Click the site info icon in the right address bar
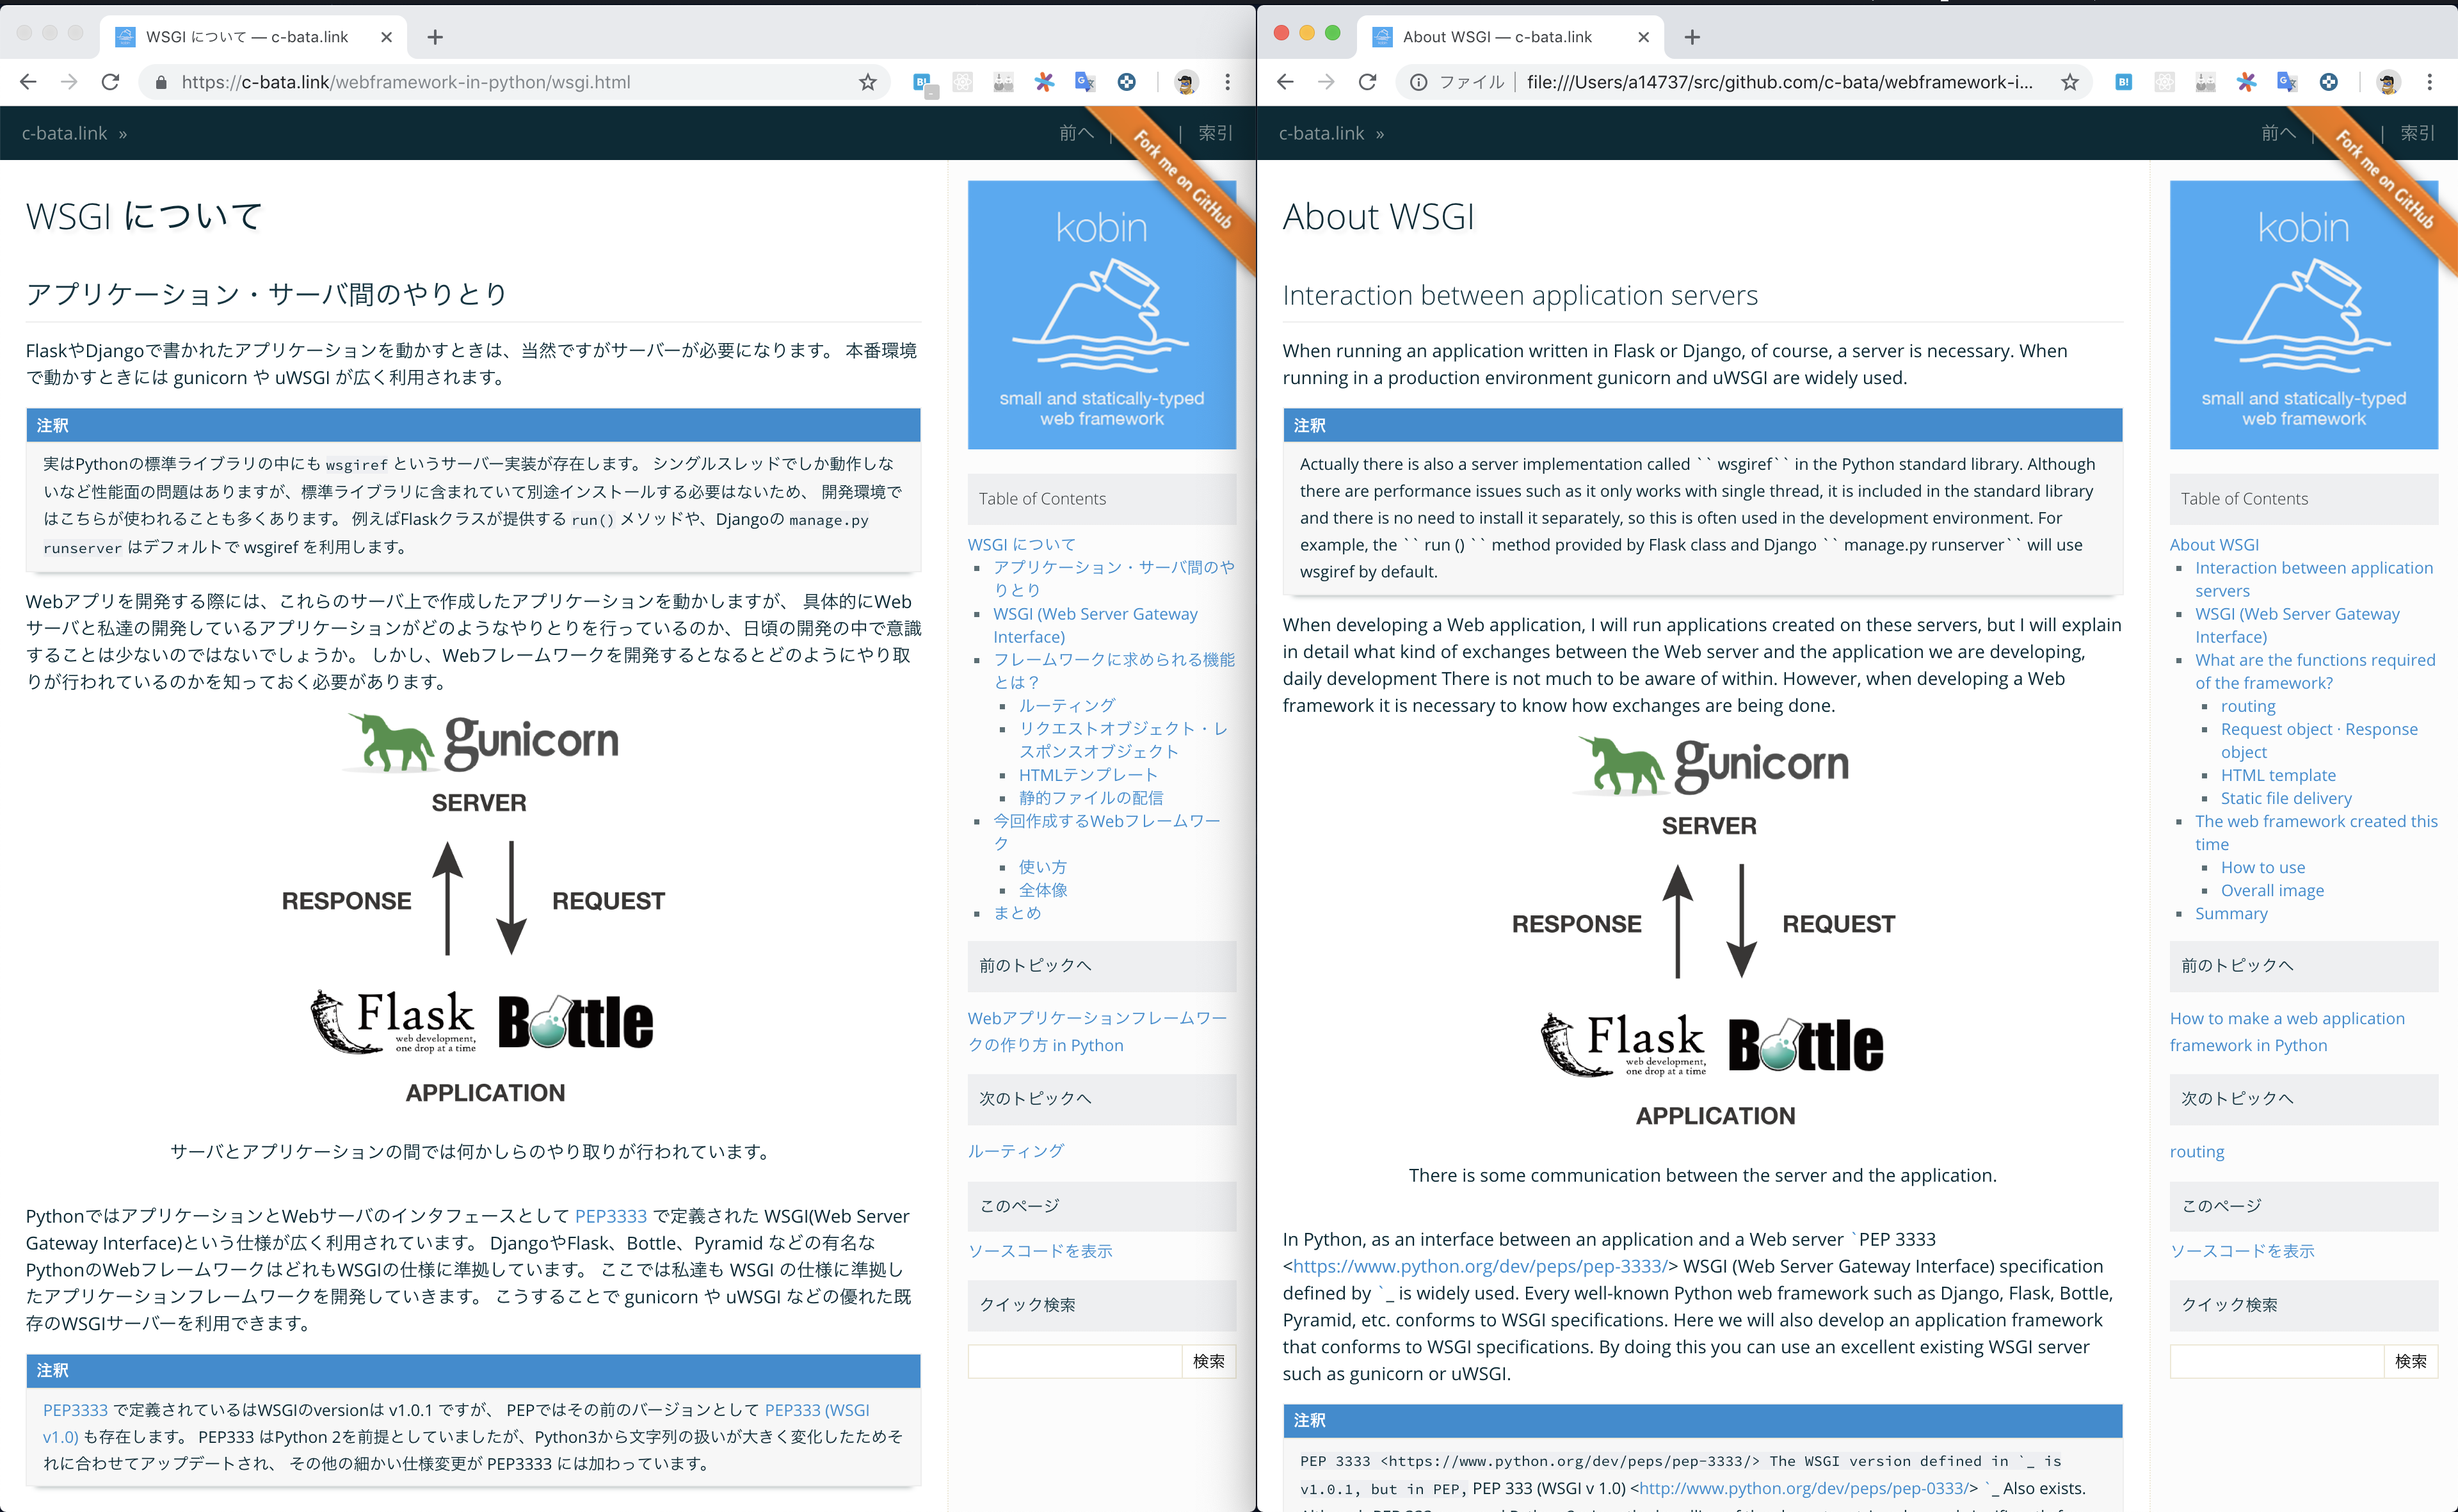This screenshot has height=1512, width=2458. tap(1418, 82)
